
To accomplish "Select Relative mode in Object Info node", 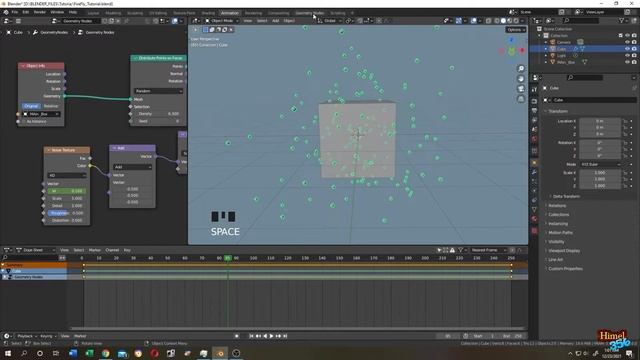I will [51, 106].
